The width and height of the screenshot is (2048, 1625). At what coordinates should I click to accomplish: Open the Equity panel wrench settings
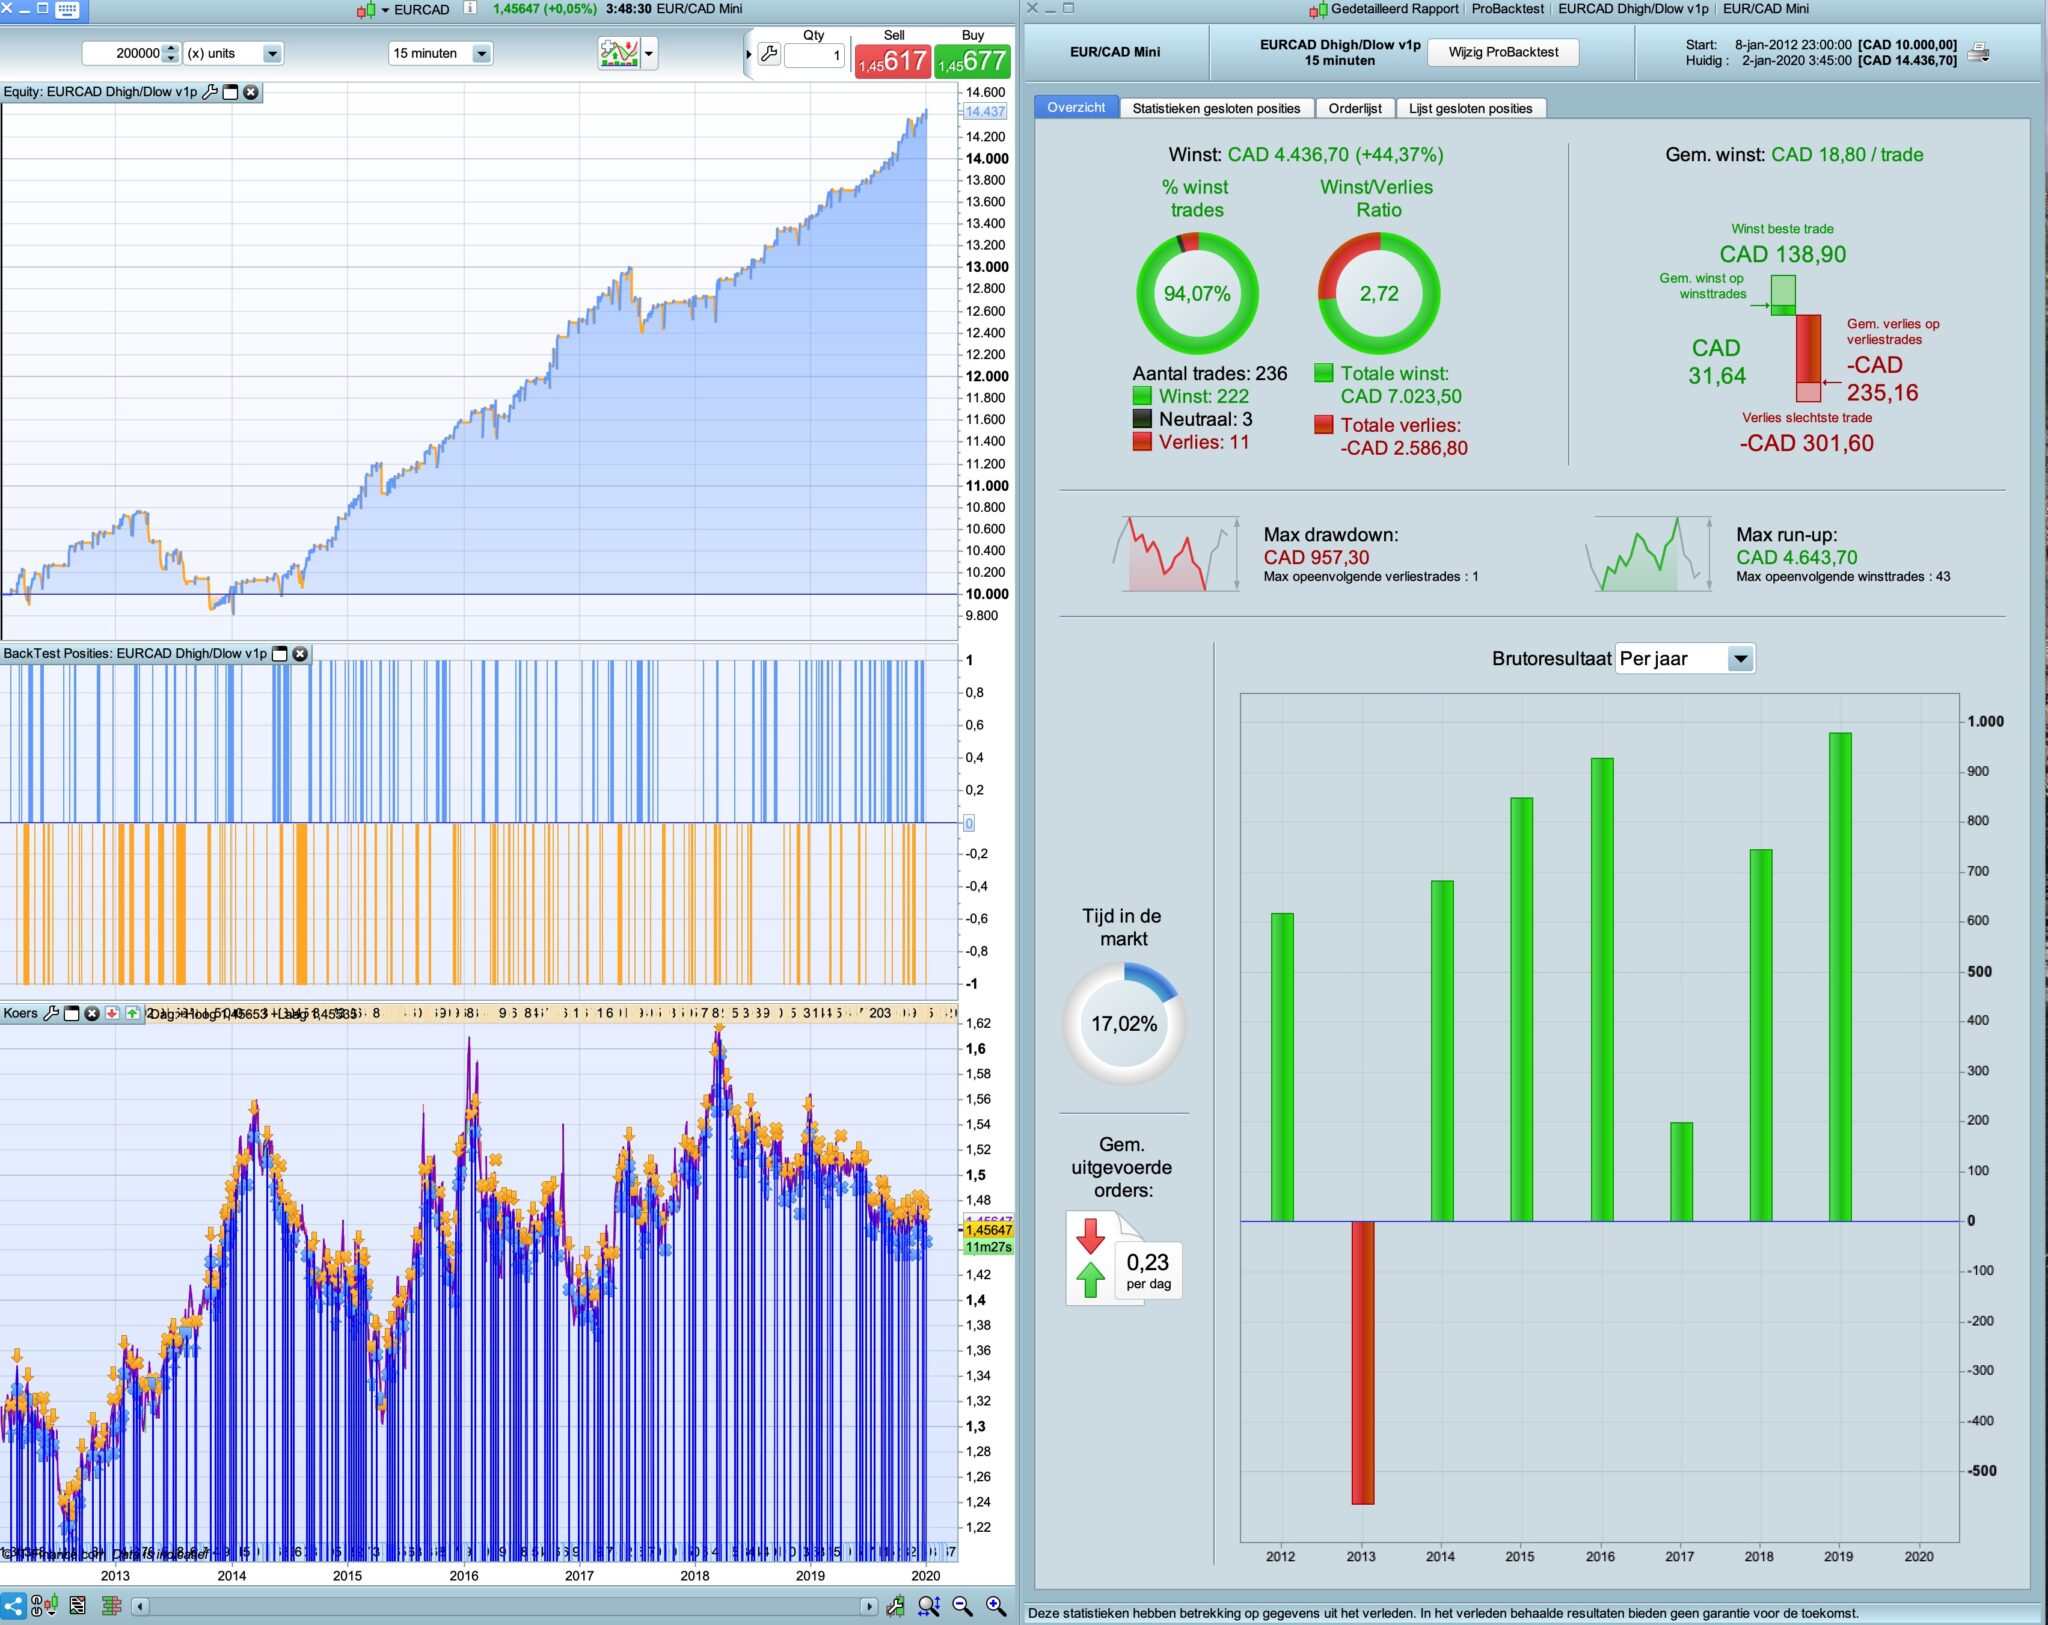tap(210, 92)
